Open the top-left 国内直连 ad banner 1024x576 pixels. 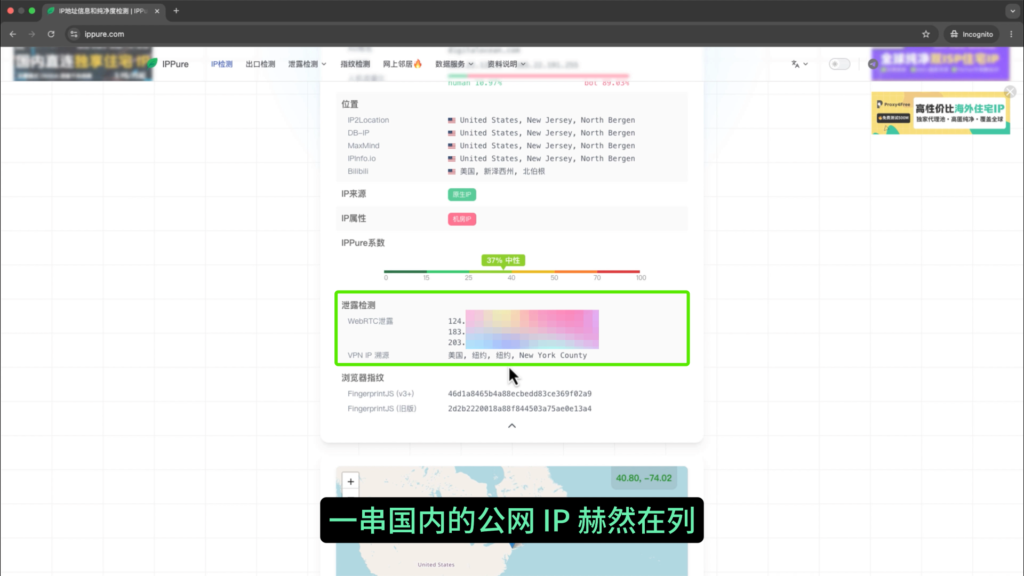[x=83, y=64]
